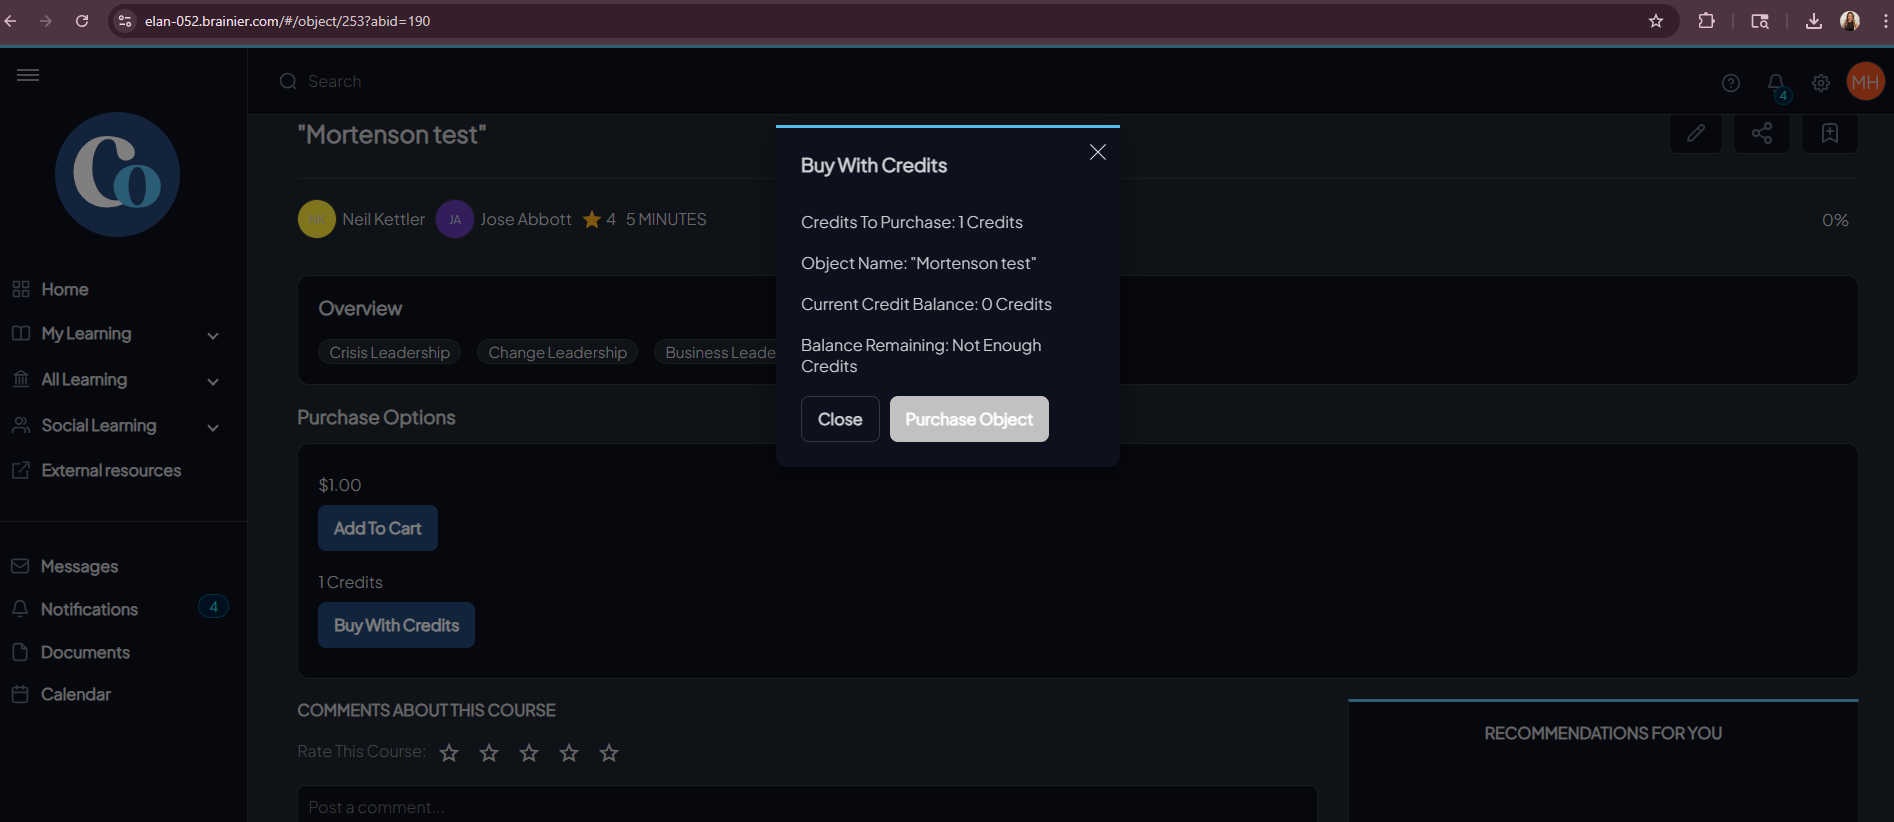
Task: Click the Co logo in sidebar
Action: click(x=117, y=174)
